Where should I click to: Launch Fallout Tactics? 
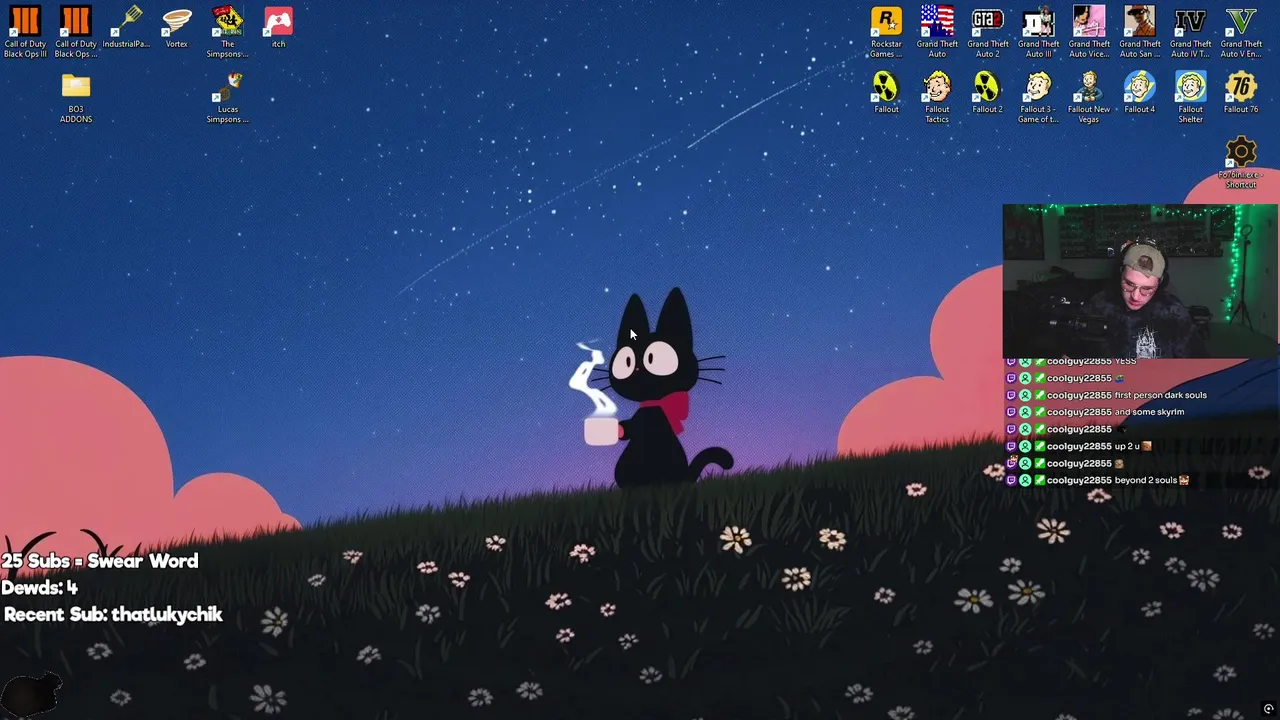click(x=937, y=98)
